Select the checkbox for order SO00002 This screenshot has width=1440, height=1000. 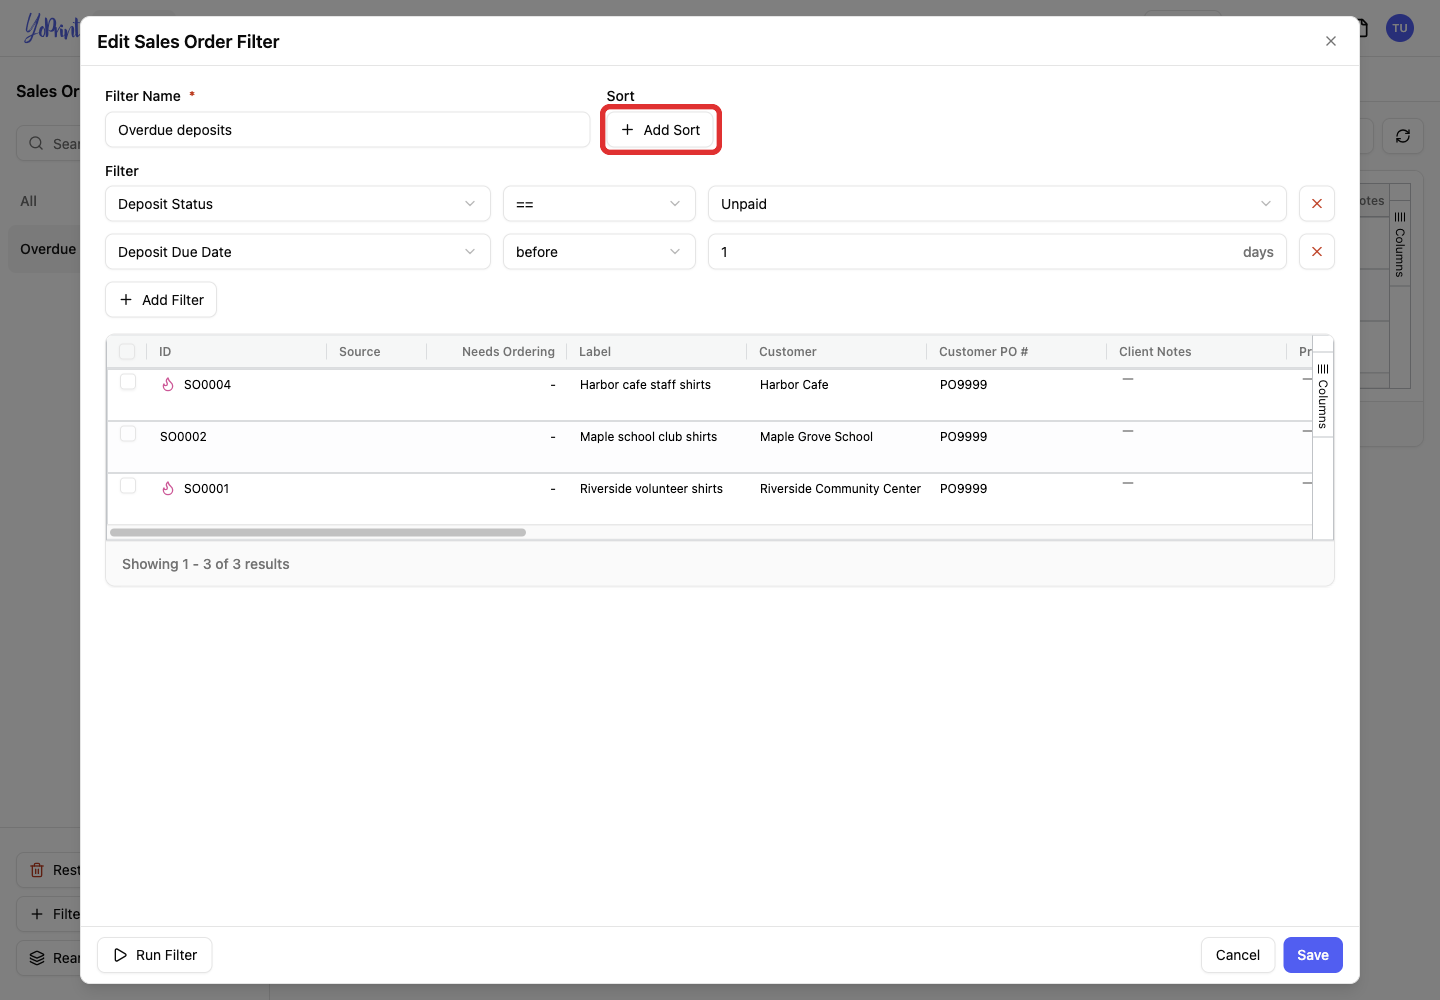coord(128,434)
